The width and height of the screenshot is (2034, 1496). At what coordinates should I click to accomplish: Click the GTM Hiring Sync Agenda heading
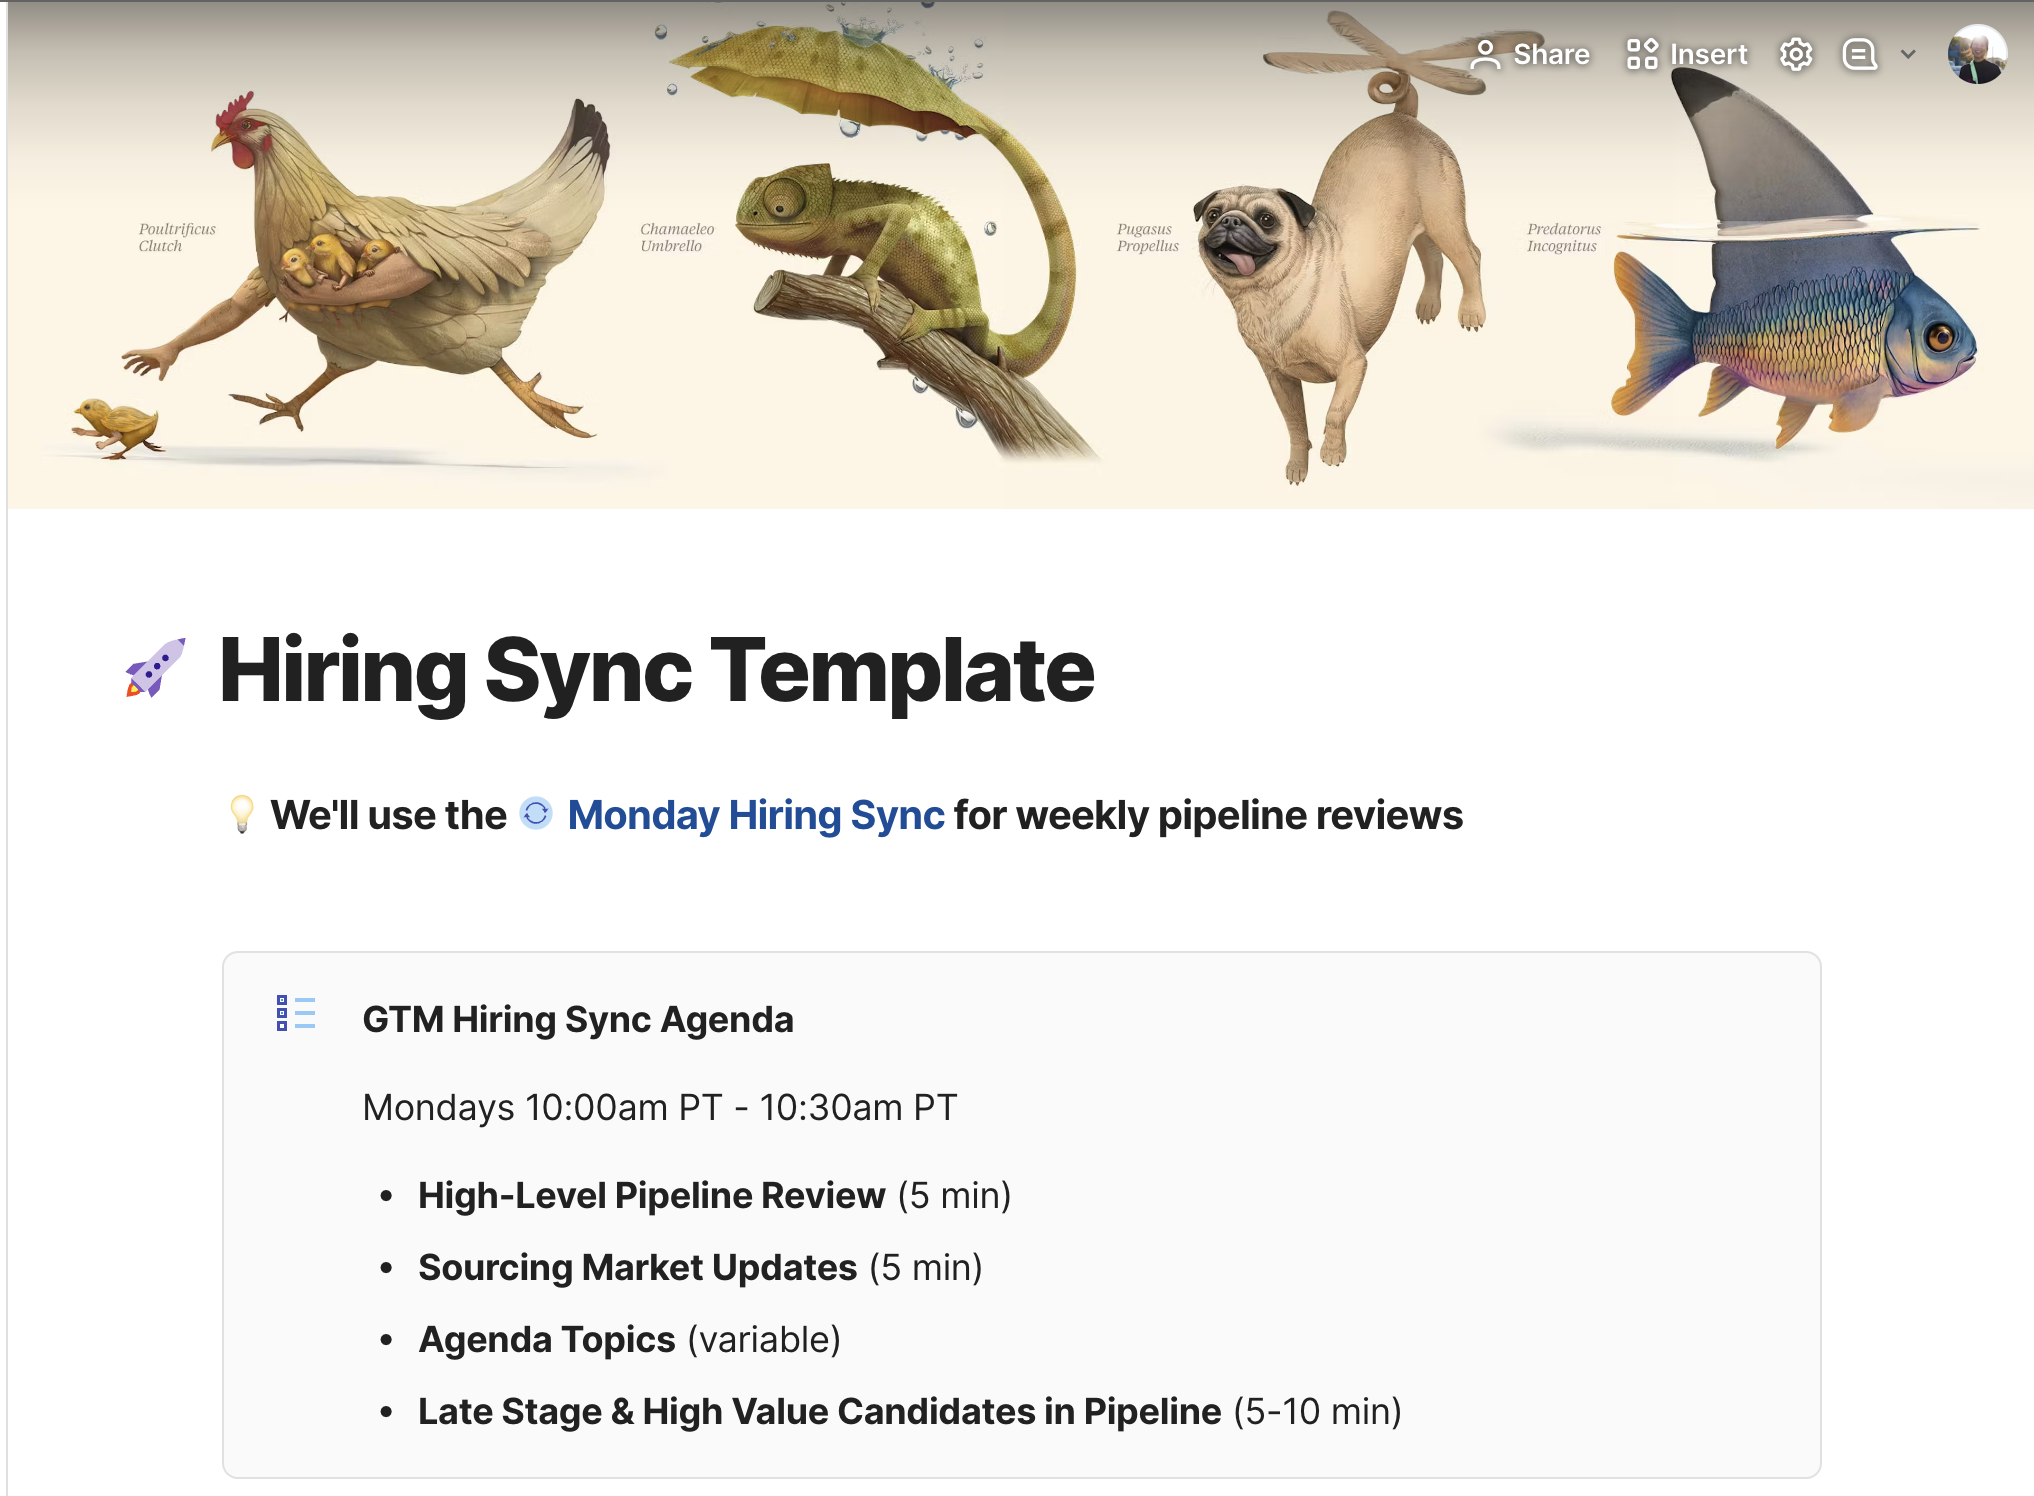point(577,1019)
